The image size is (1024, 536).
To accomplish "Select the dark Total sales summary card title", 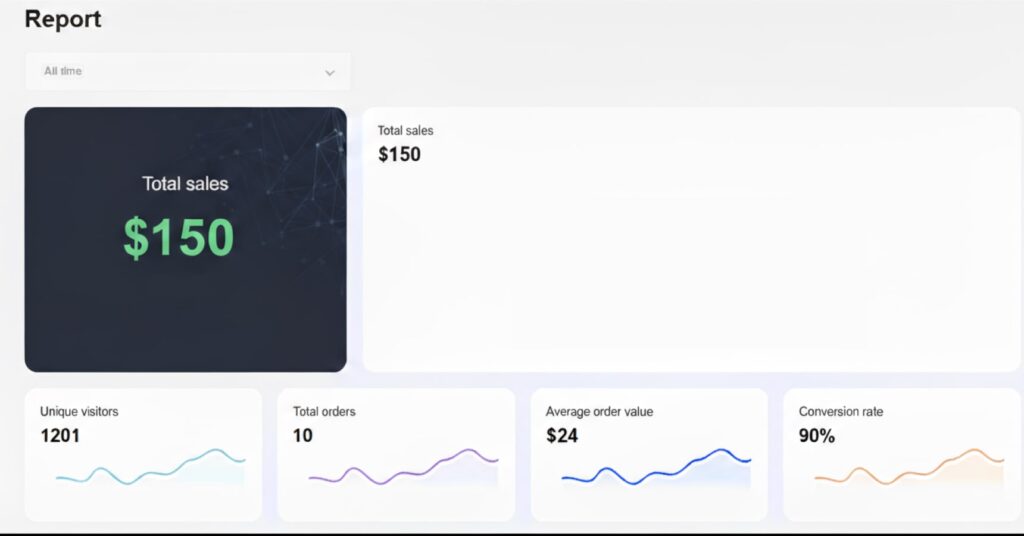I will click(x=185, y=184).
